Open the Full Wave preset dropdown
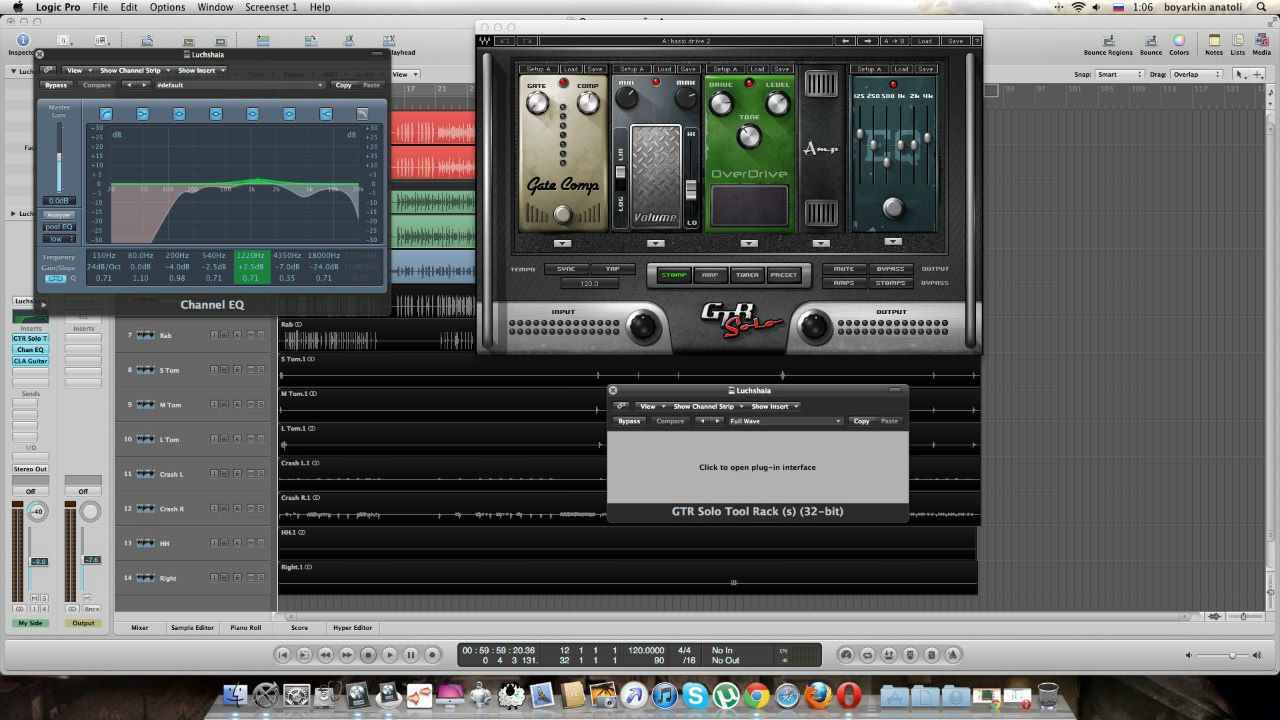This screenshot has width=1280, height=720. [x=785, y=421]
